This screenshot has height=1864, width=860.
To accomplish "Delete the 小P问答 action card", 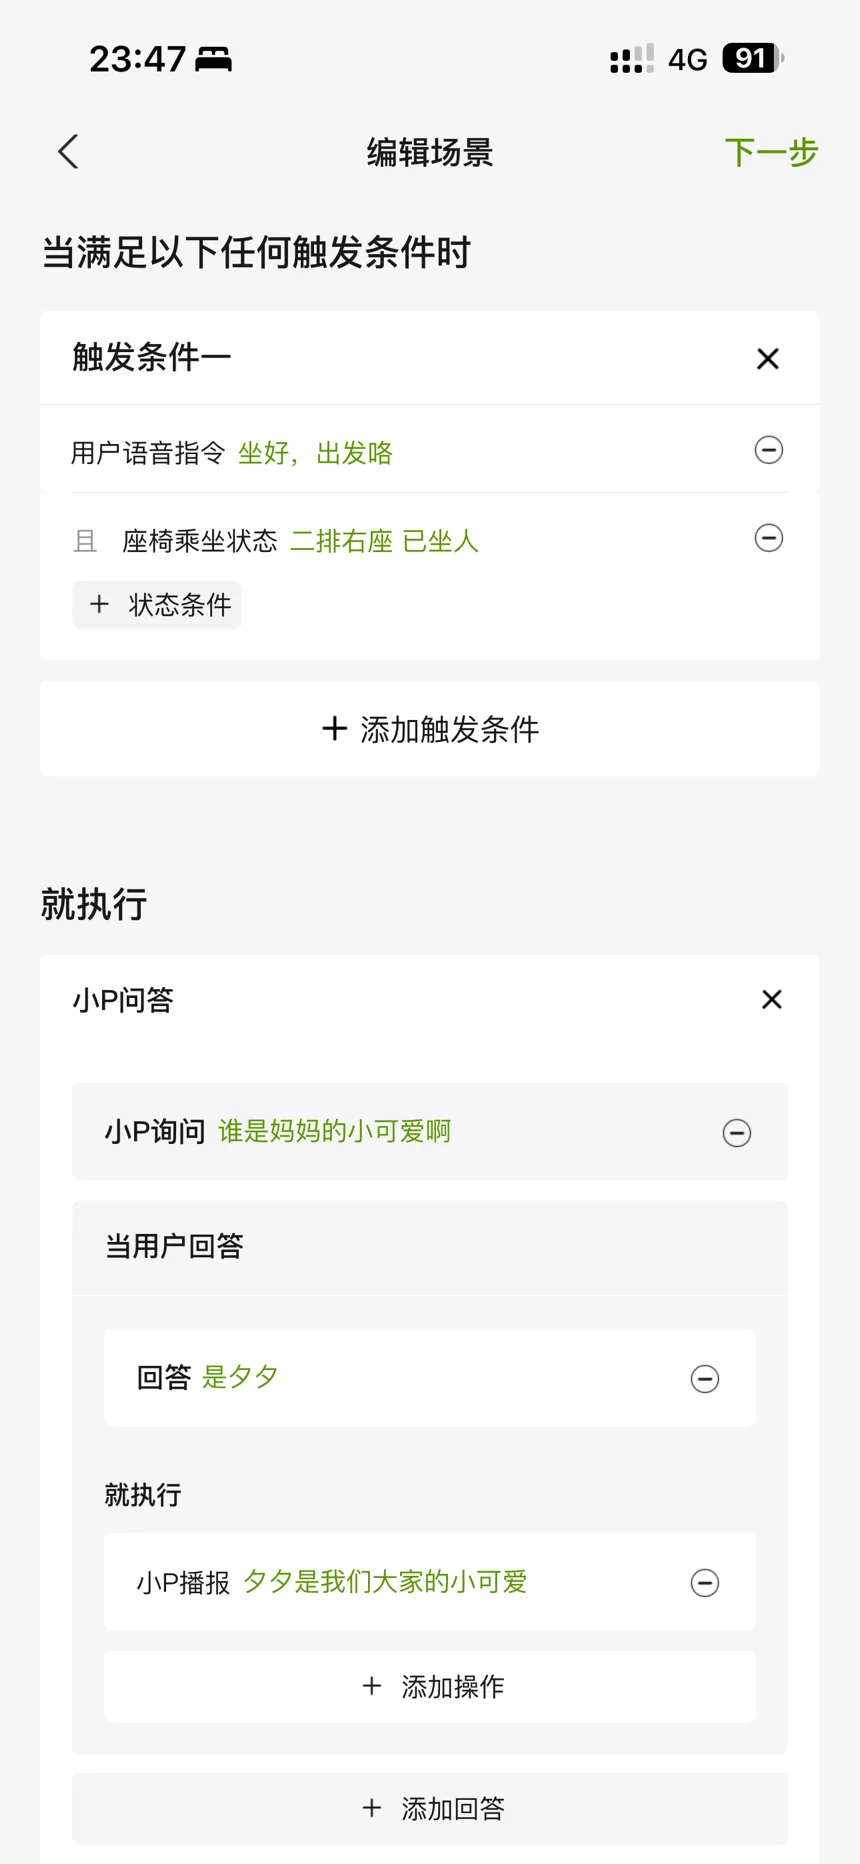I will 771,999.
